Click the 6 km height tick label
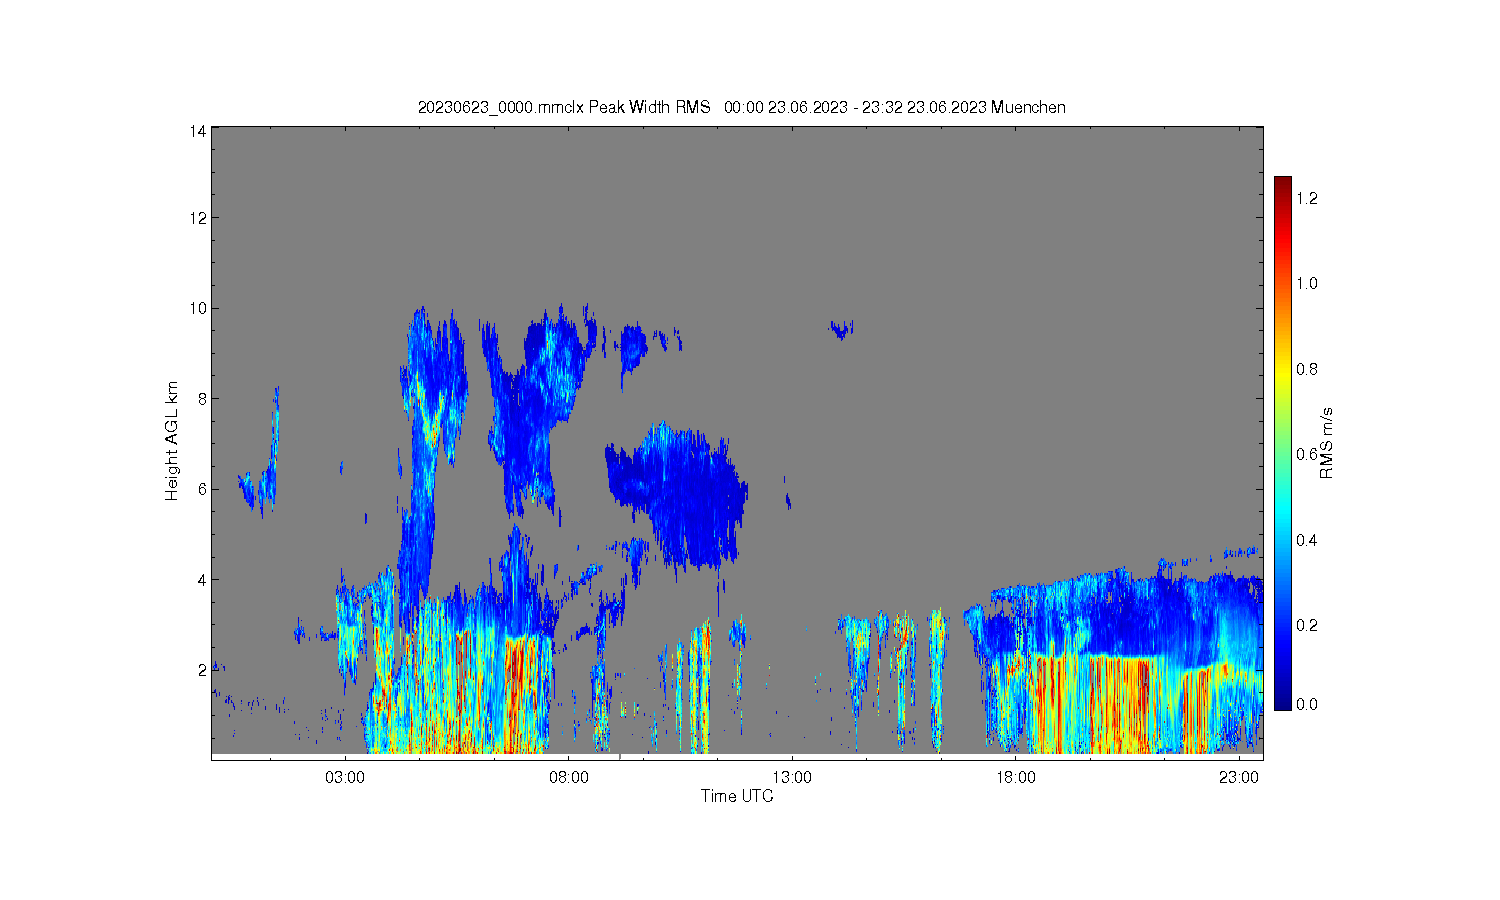The height and width of the screenshot is (900, 1500). pos(203,489)
